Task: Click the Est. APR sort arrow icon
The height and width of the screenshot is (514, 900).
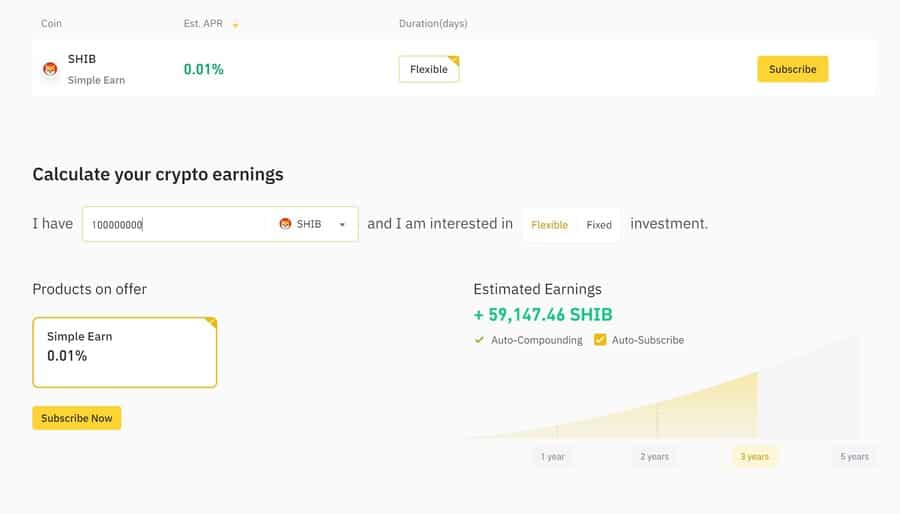Action: click(x=235, y=25)
